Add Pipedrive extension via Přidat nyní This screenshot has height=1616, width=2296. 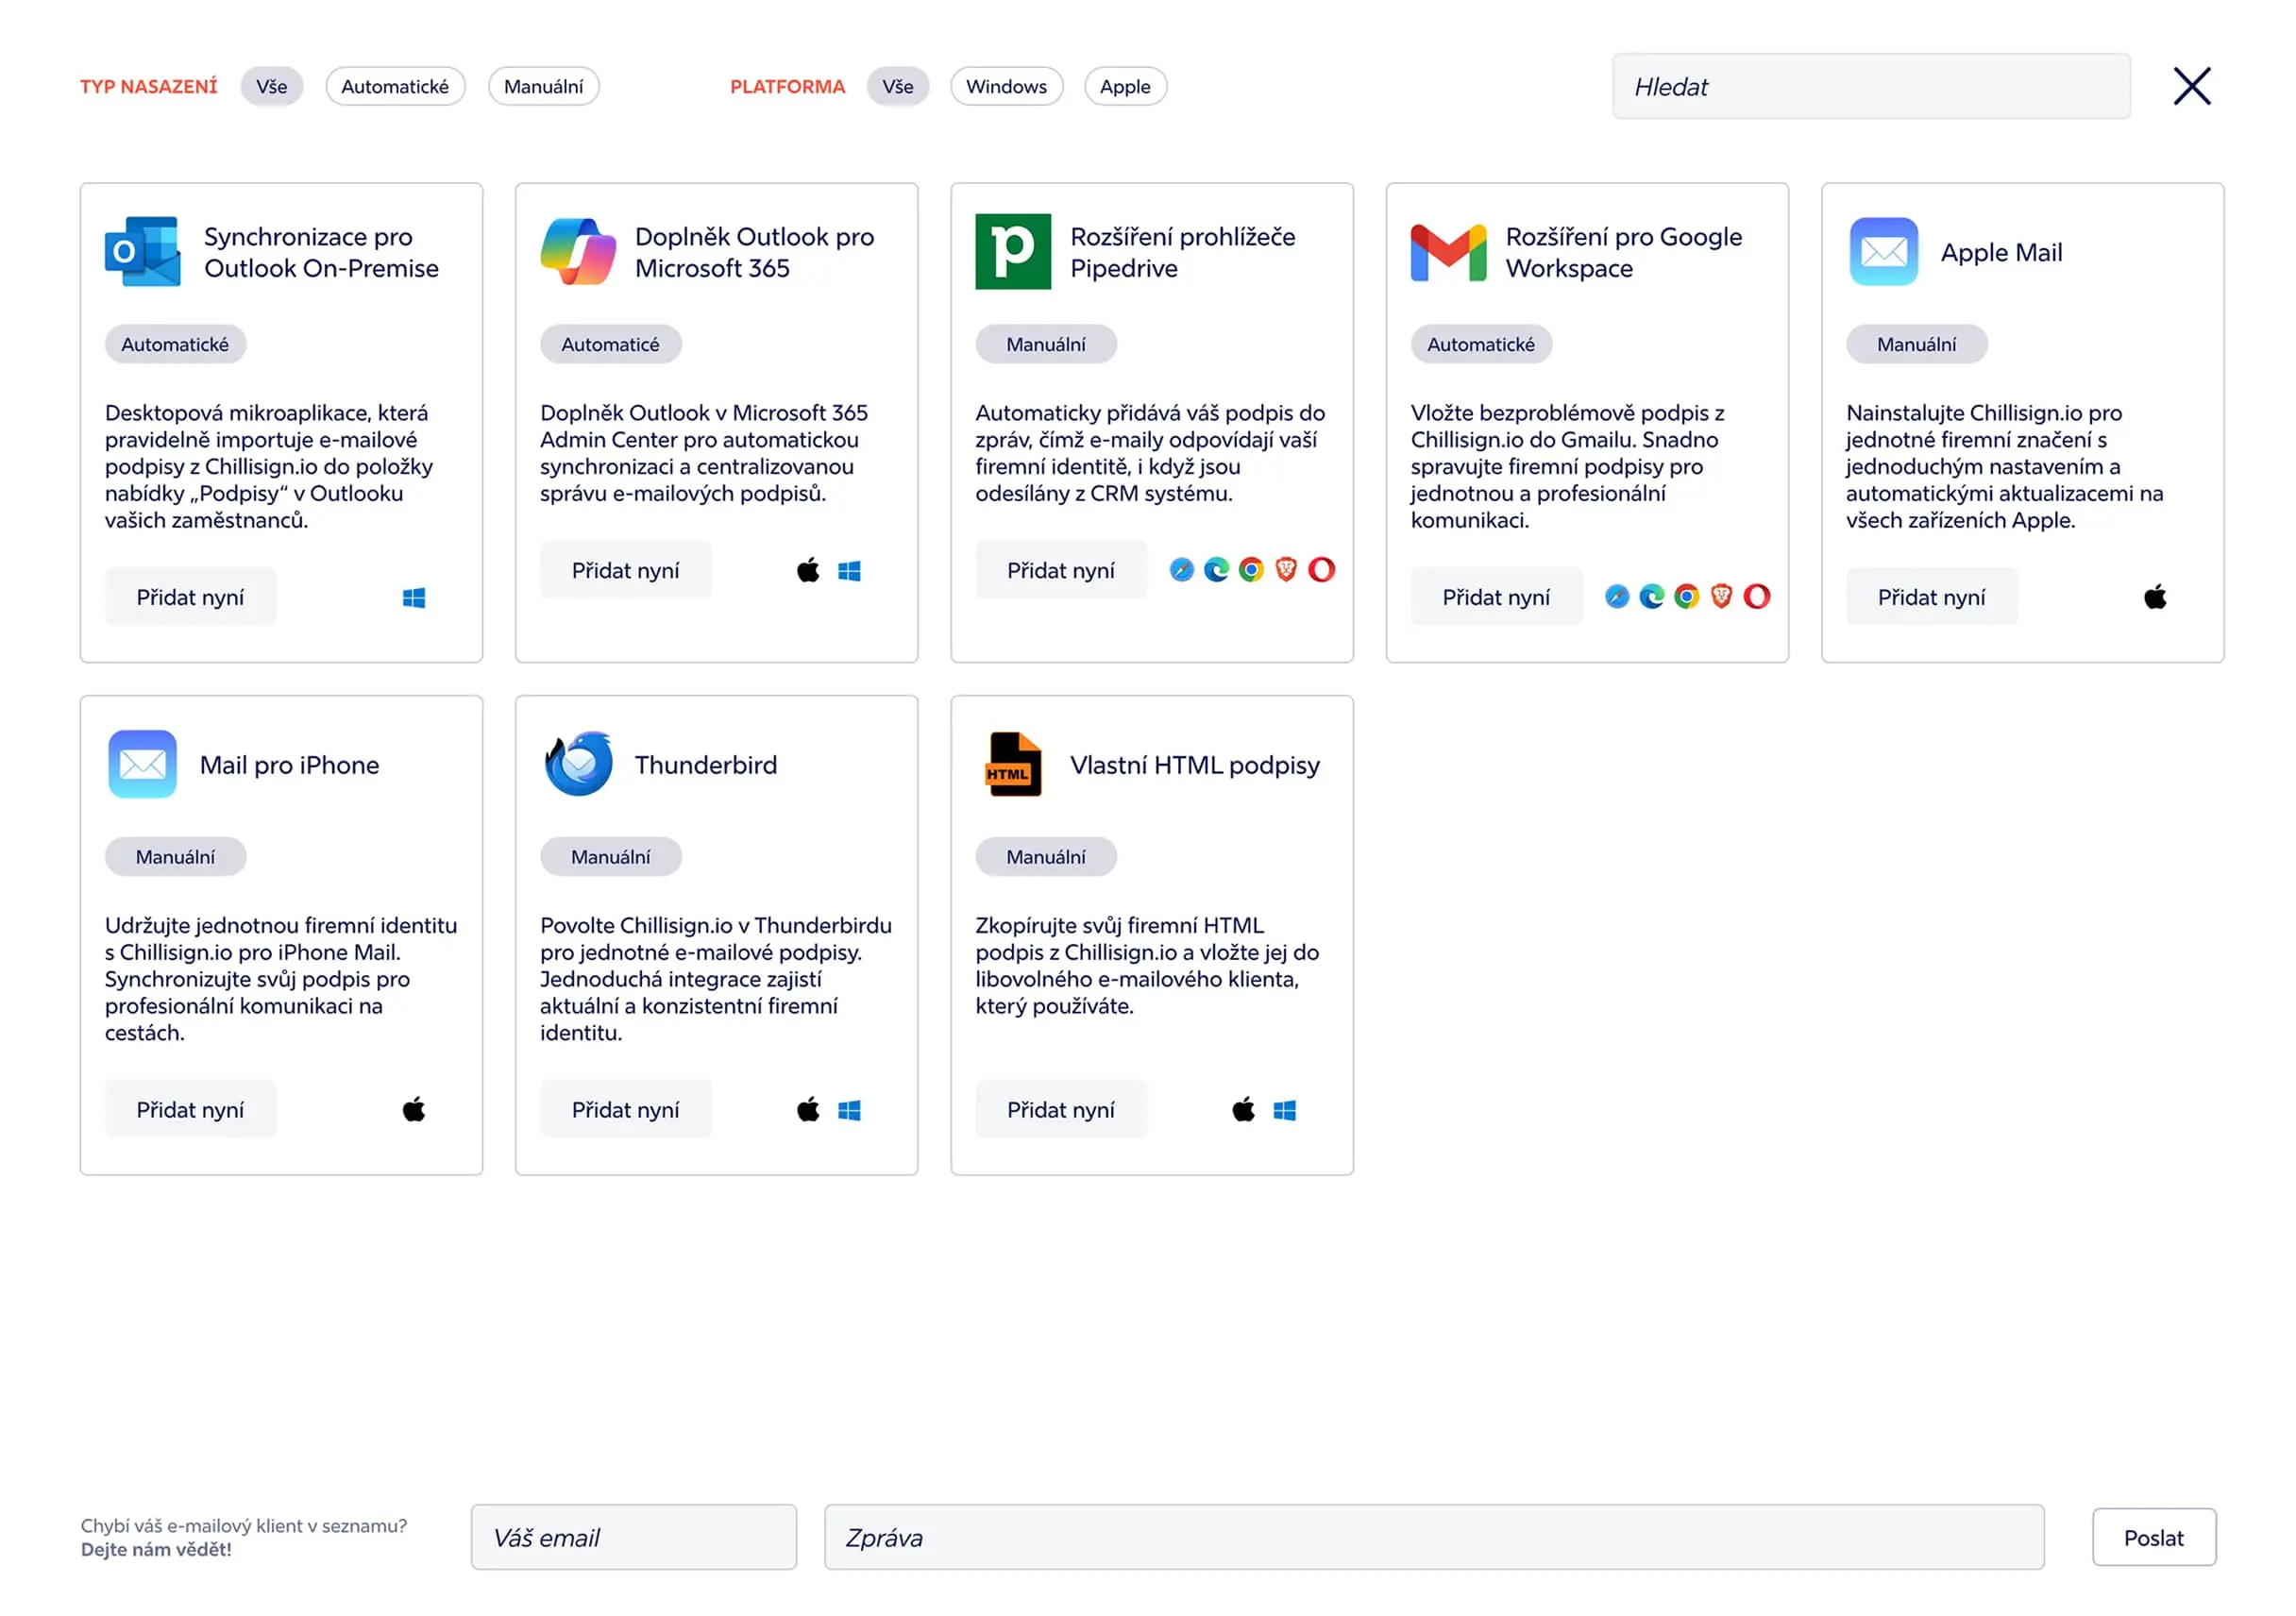(1061, 570)
